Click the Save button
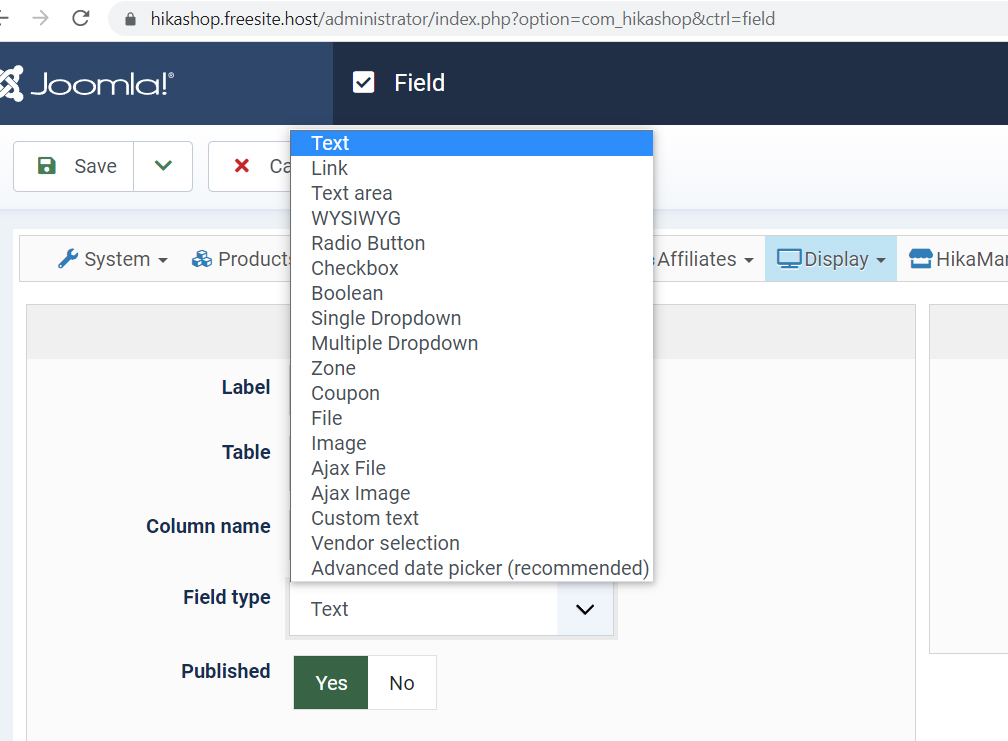The height and width of the screenshot is (741, 1008). tap(75, 166)
